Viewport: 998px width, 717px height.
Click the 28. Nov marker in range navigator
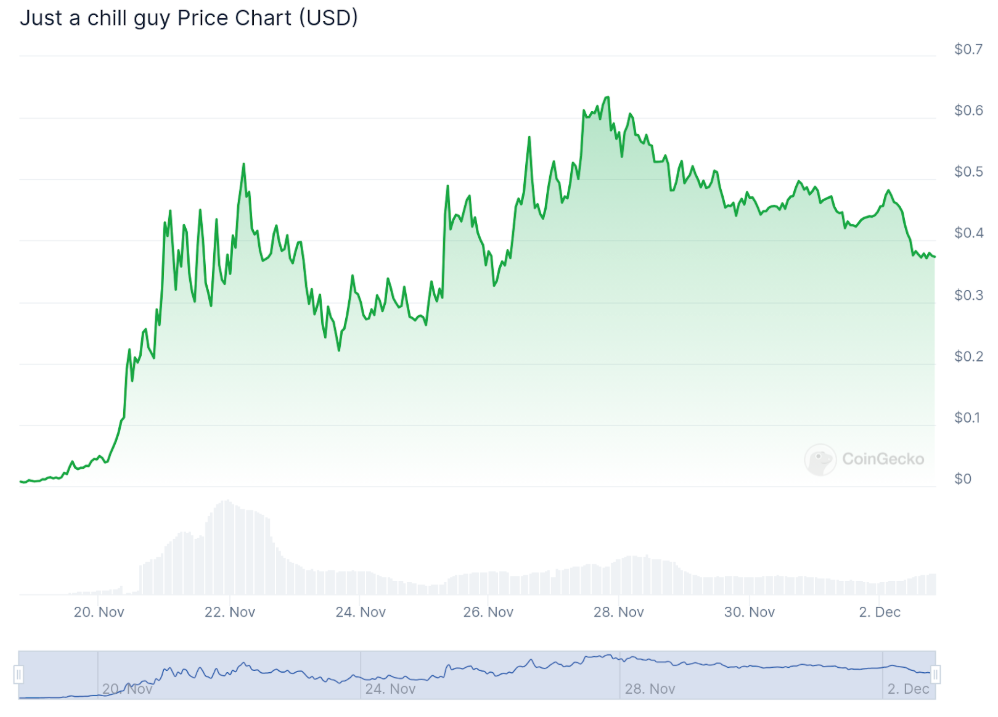coord(649,689)
